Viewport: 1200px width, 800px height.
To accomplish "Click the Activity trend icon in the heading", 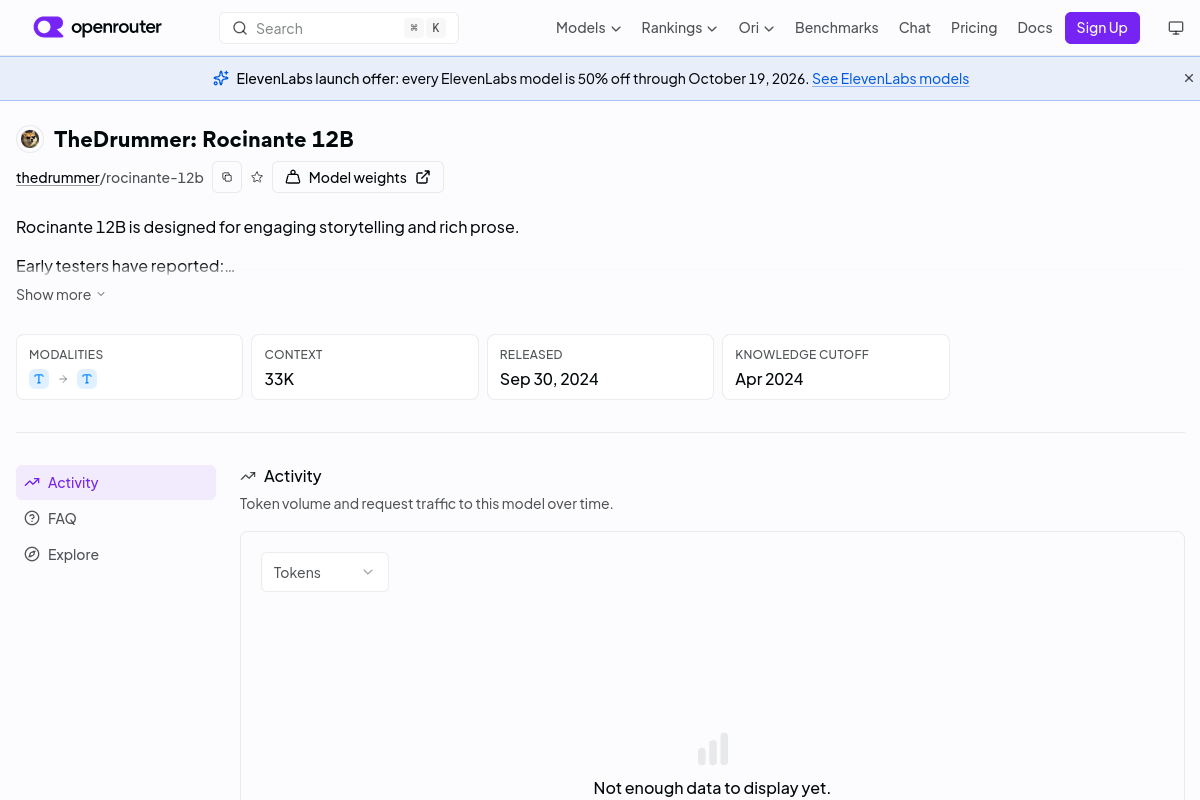I will (x=248, y=476).
